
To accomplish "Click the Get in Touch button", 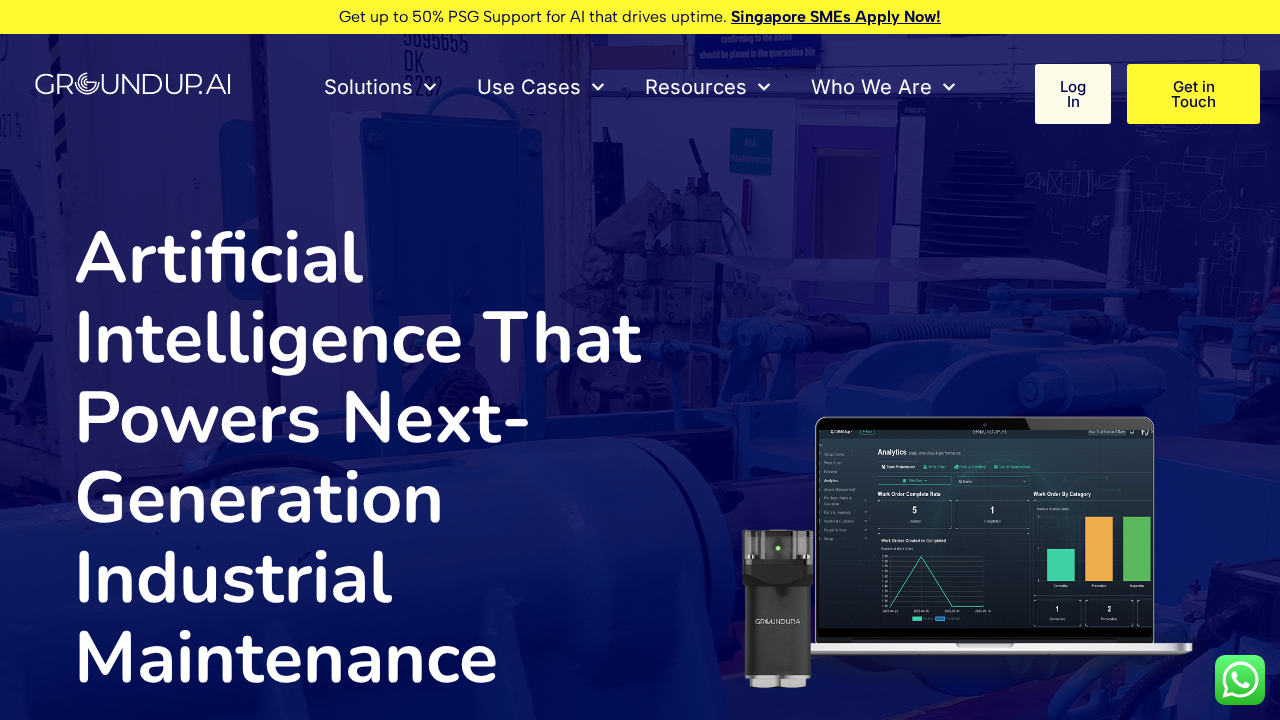I will click(x=1193, y=93).
